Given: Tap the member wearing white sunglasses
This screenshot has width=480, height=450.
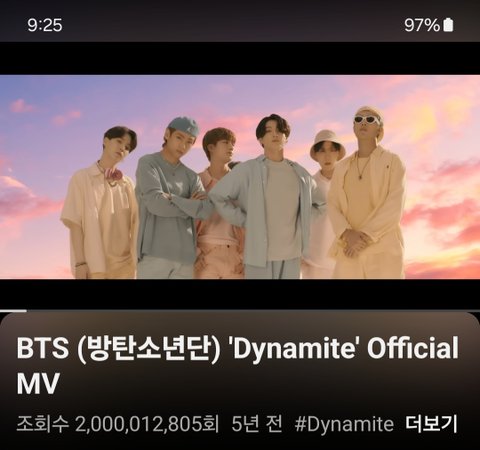Looking at the screenshot, I should click(x=367, y=193).
